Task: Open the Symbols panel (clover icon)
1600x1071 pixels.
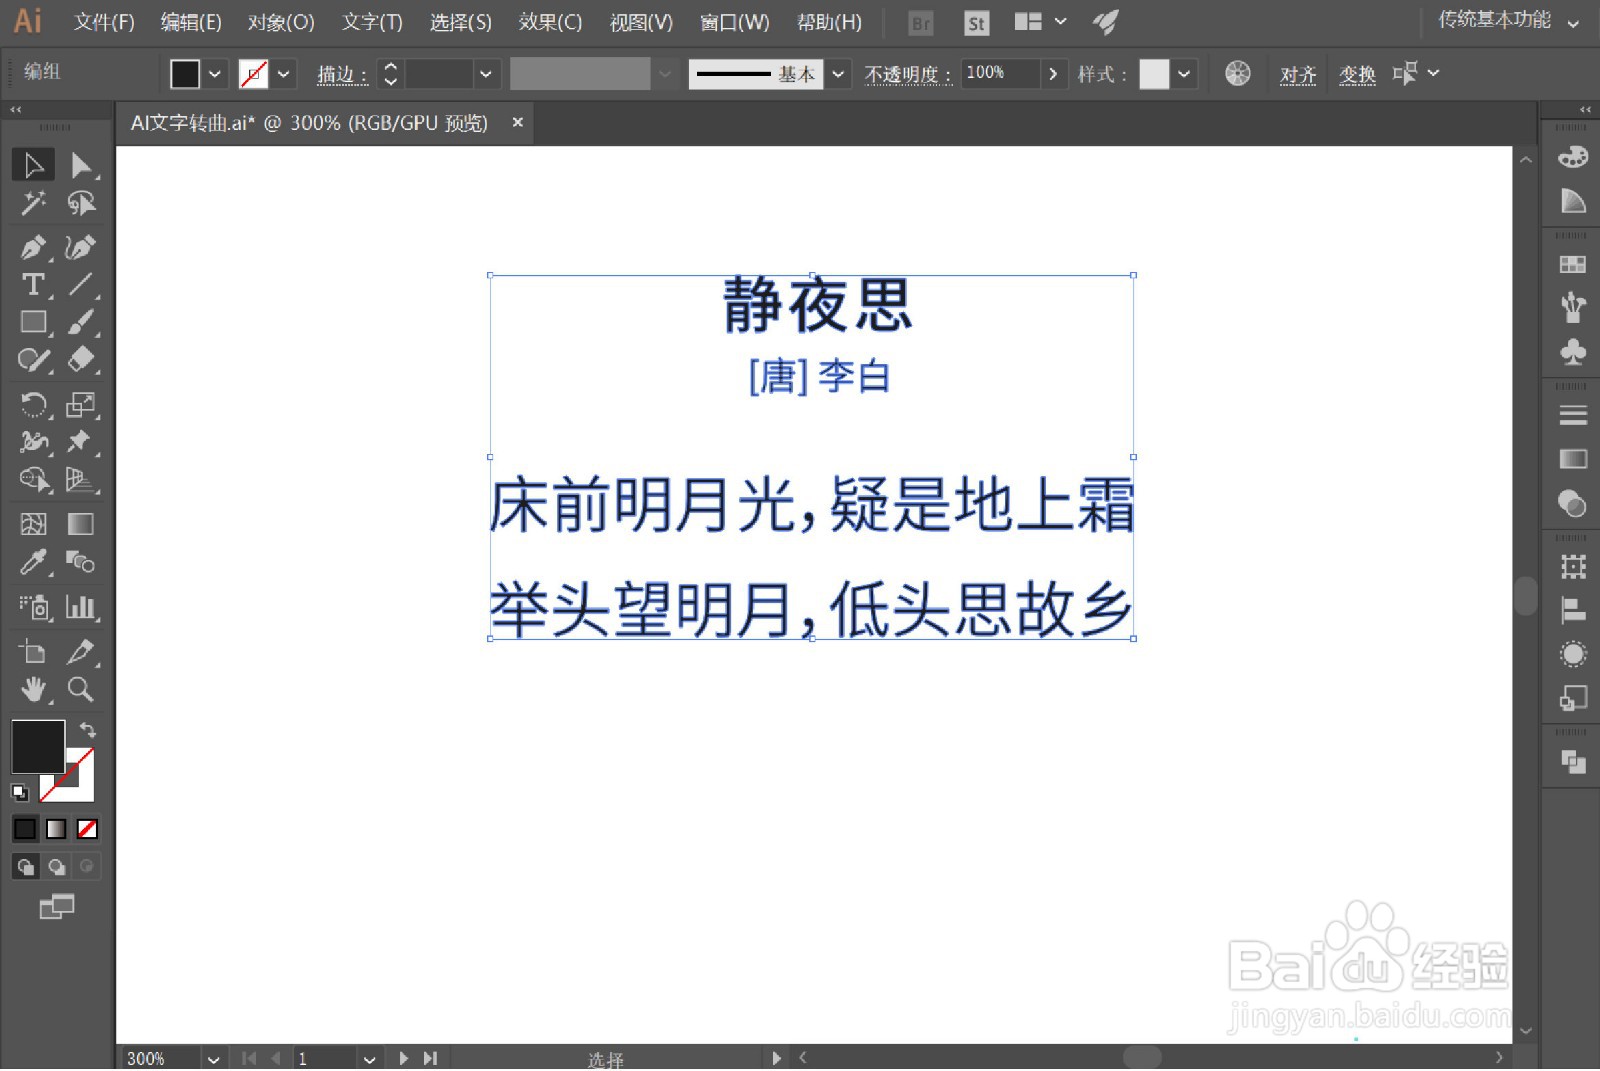Action: coord(1570,350)
